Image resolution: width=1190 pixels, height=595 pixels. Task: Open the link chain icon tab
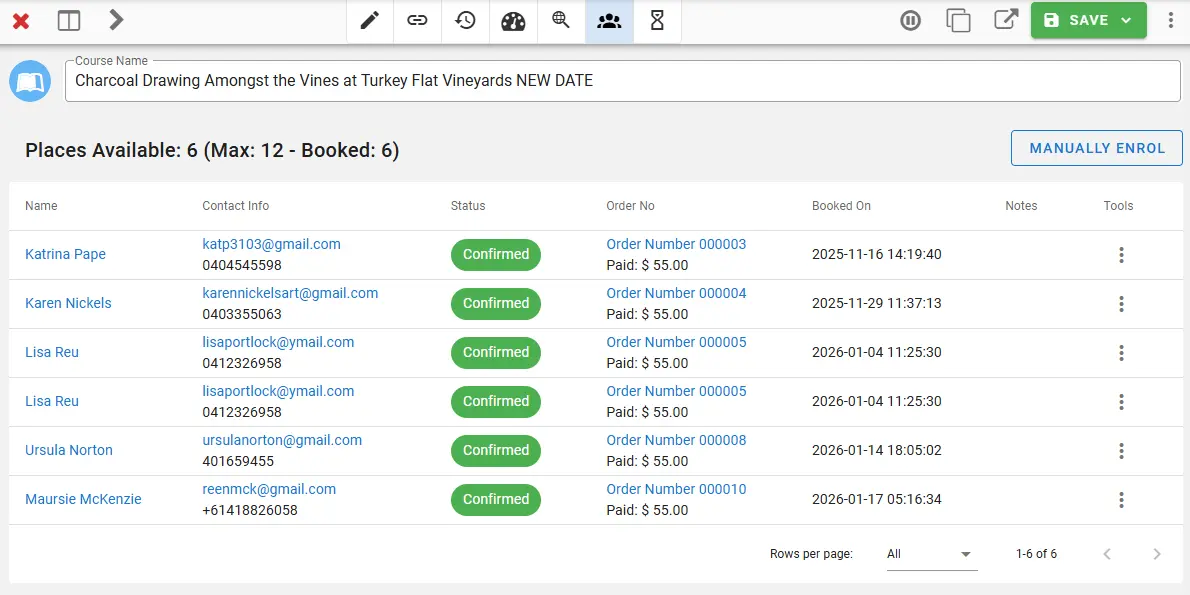coord(418,21)
